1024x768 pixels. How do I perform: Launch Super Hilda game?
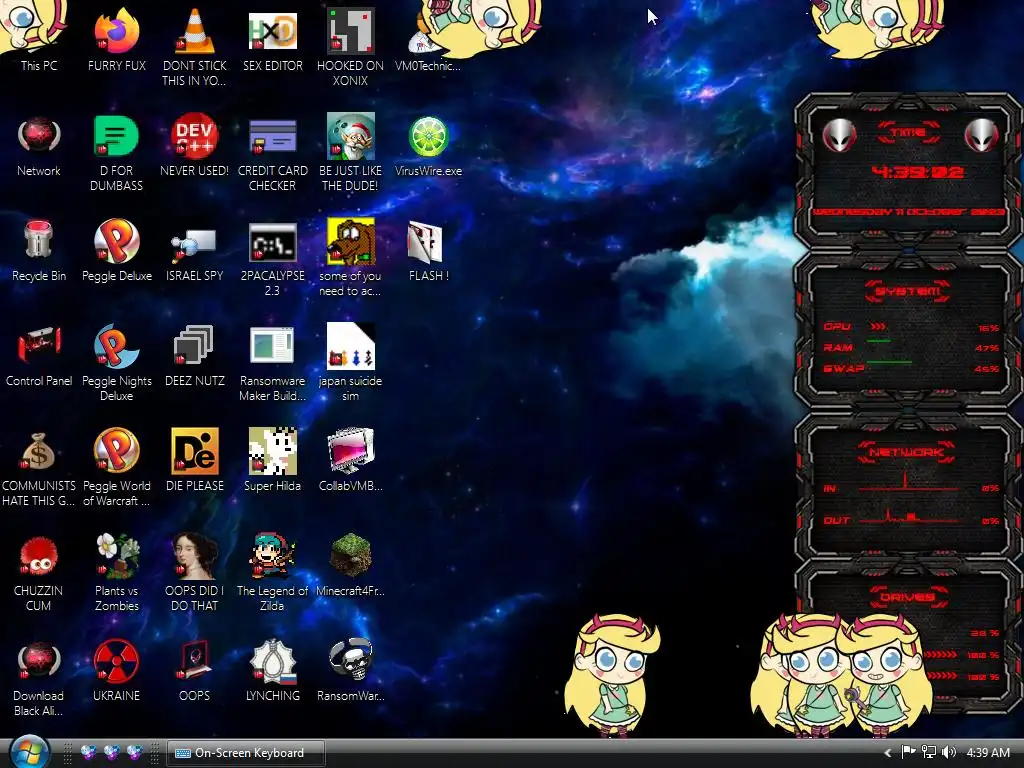[x=272, y=460]
